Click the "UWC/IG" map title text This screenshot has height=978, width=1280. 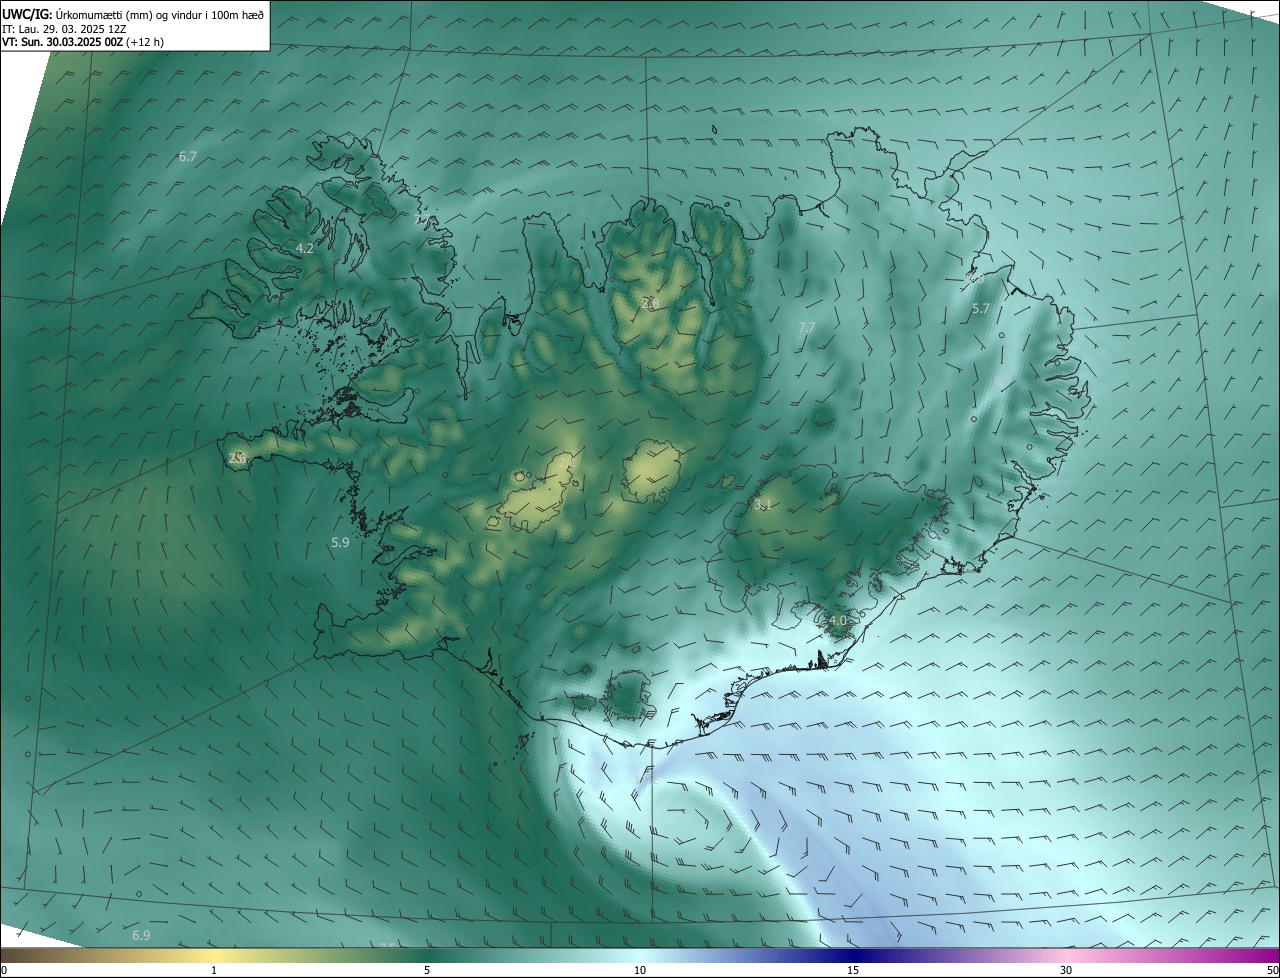click(26, 15)
